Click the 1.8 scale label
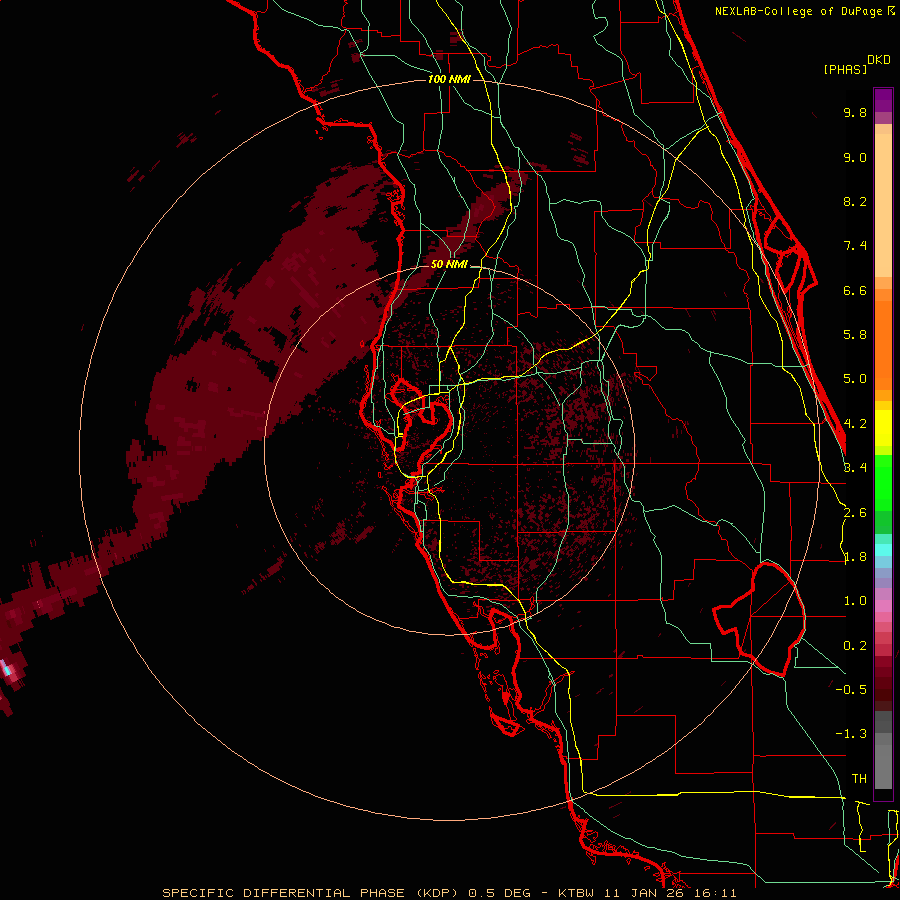 (855, 557)
